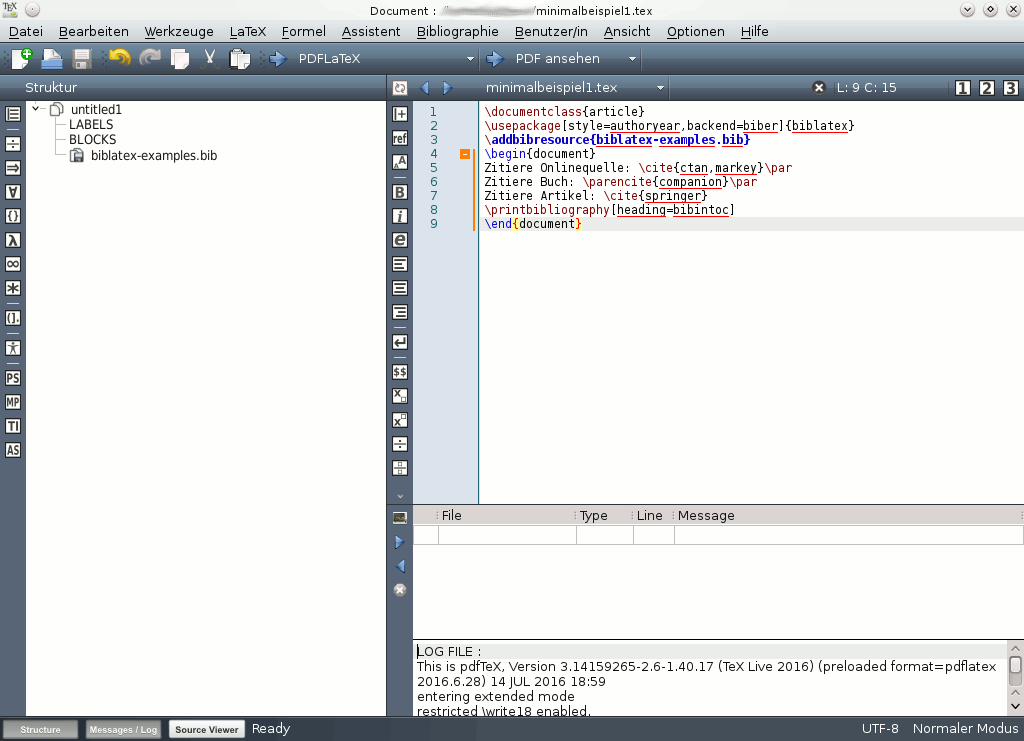Click the Cut scissors icon
The width and height of the screenshot is (1024, 741).
[x=210, y=59]
